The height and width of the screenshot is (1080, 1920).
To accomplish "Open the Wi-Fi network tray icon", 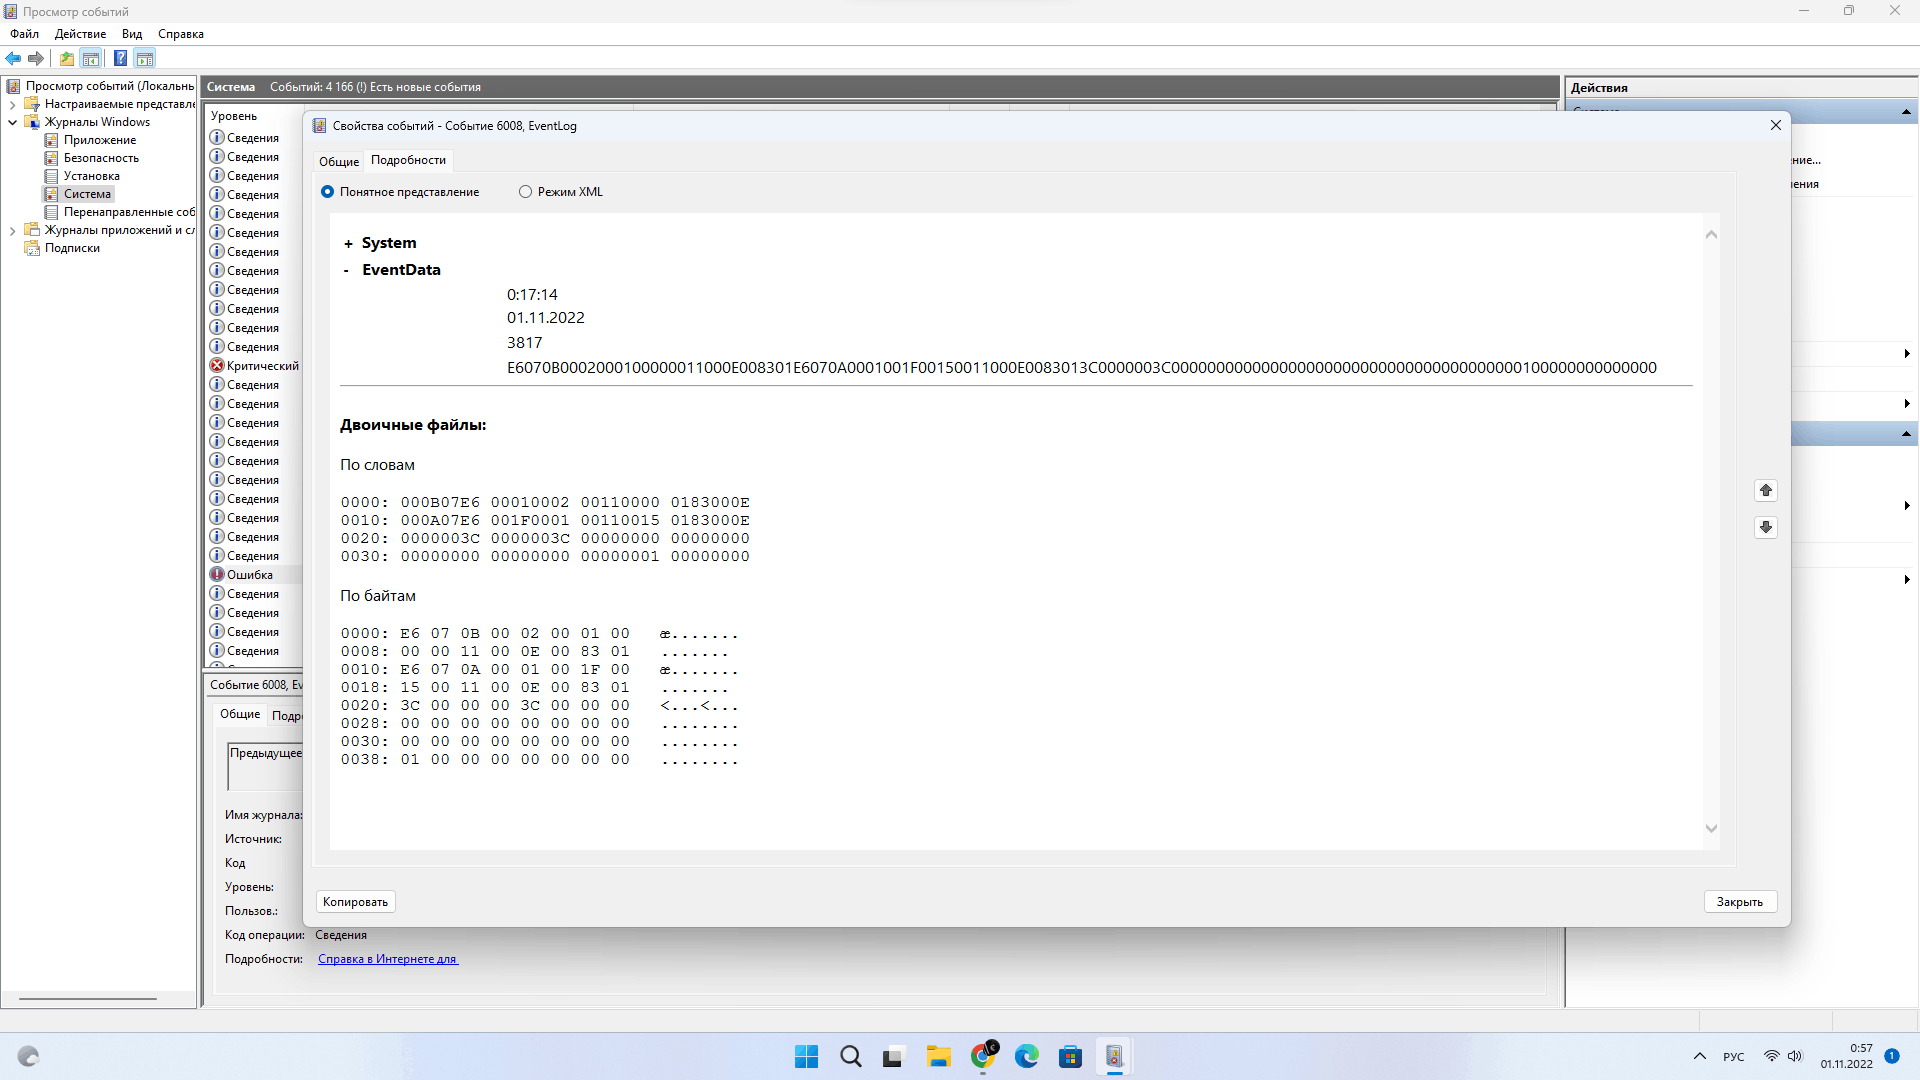I will tap(1772, 1056).
